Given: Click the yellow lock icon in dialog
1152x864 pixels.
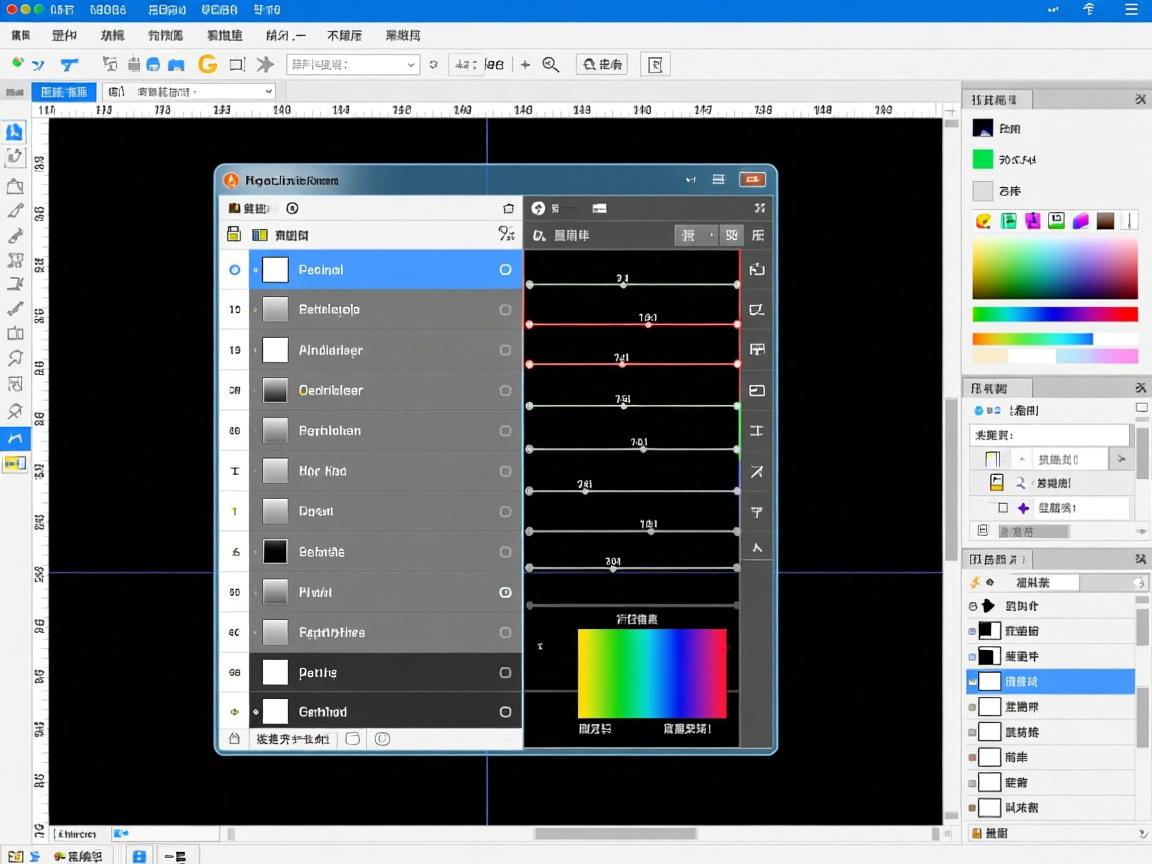Looking at the screenshot, I should coord(234,234).
